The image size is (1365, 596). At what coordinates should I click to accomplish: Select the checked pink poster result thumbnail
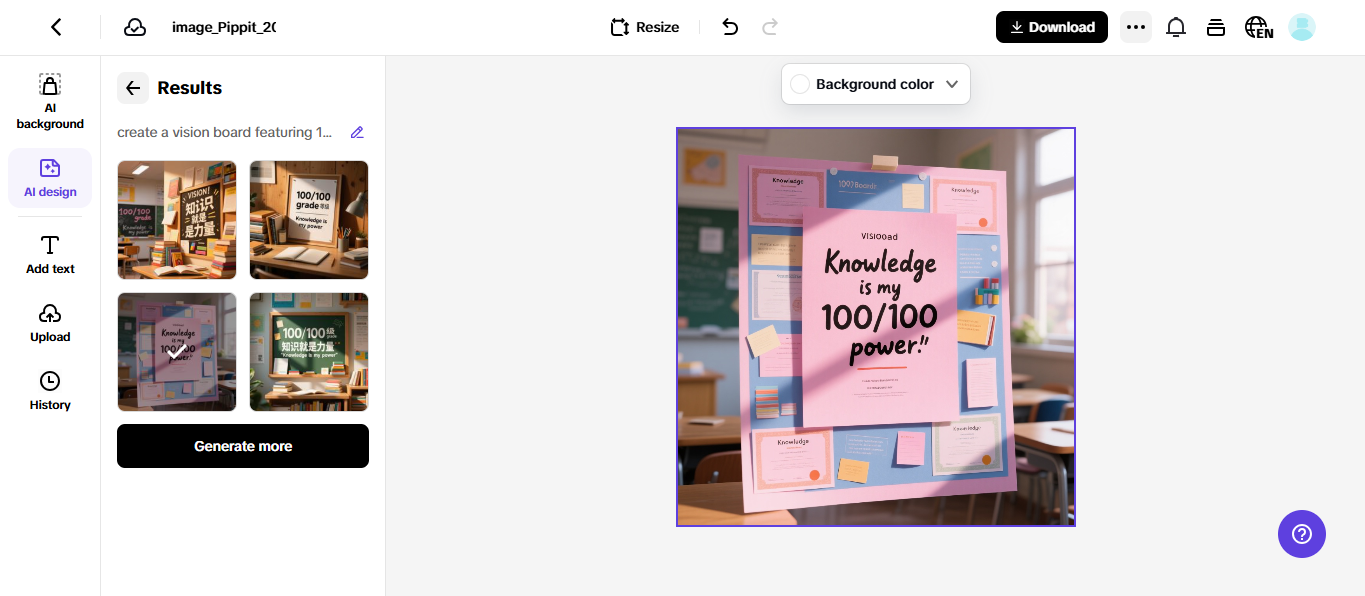177,352
